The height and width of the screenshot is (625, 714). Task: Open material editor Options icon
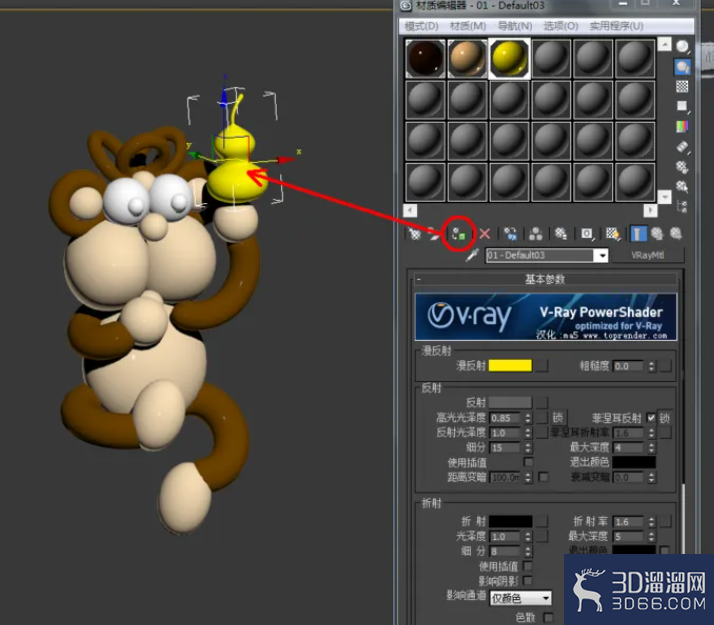(682, 167)
